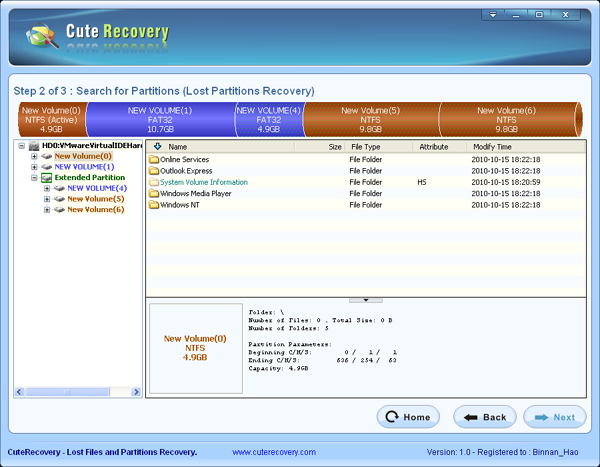Click the 2010-10-15 18:20:59 modify time
This screenshot has width=600, height=467.
(x=505, y=182)
